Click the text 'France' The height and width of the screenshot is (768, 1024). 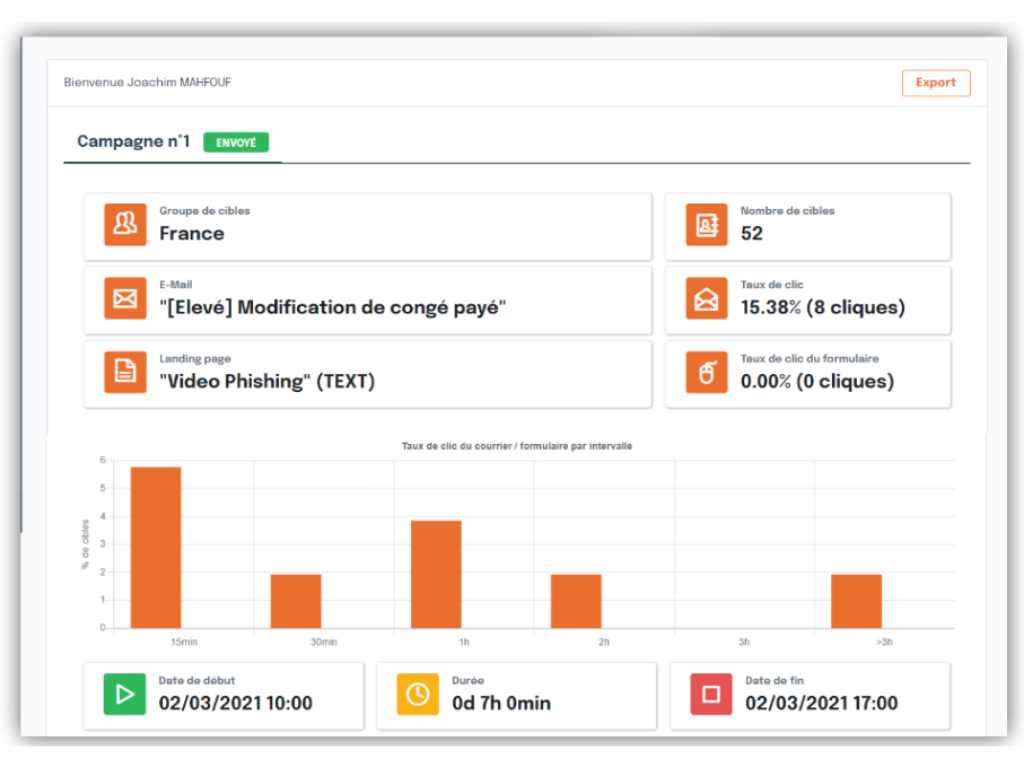coord(192,234)
